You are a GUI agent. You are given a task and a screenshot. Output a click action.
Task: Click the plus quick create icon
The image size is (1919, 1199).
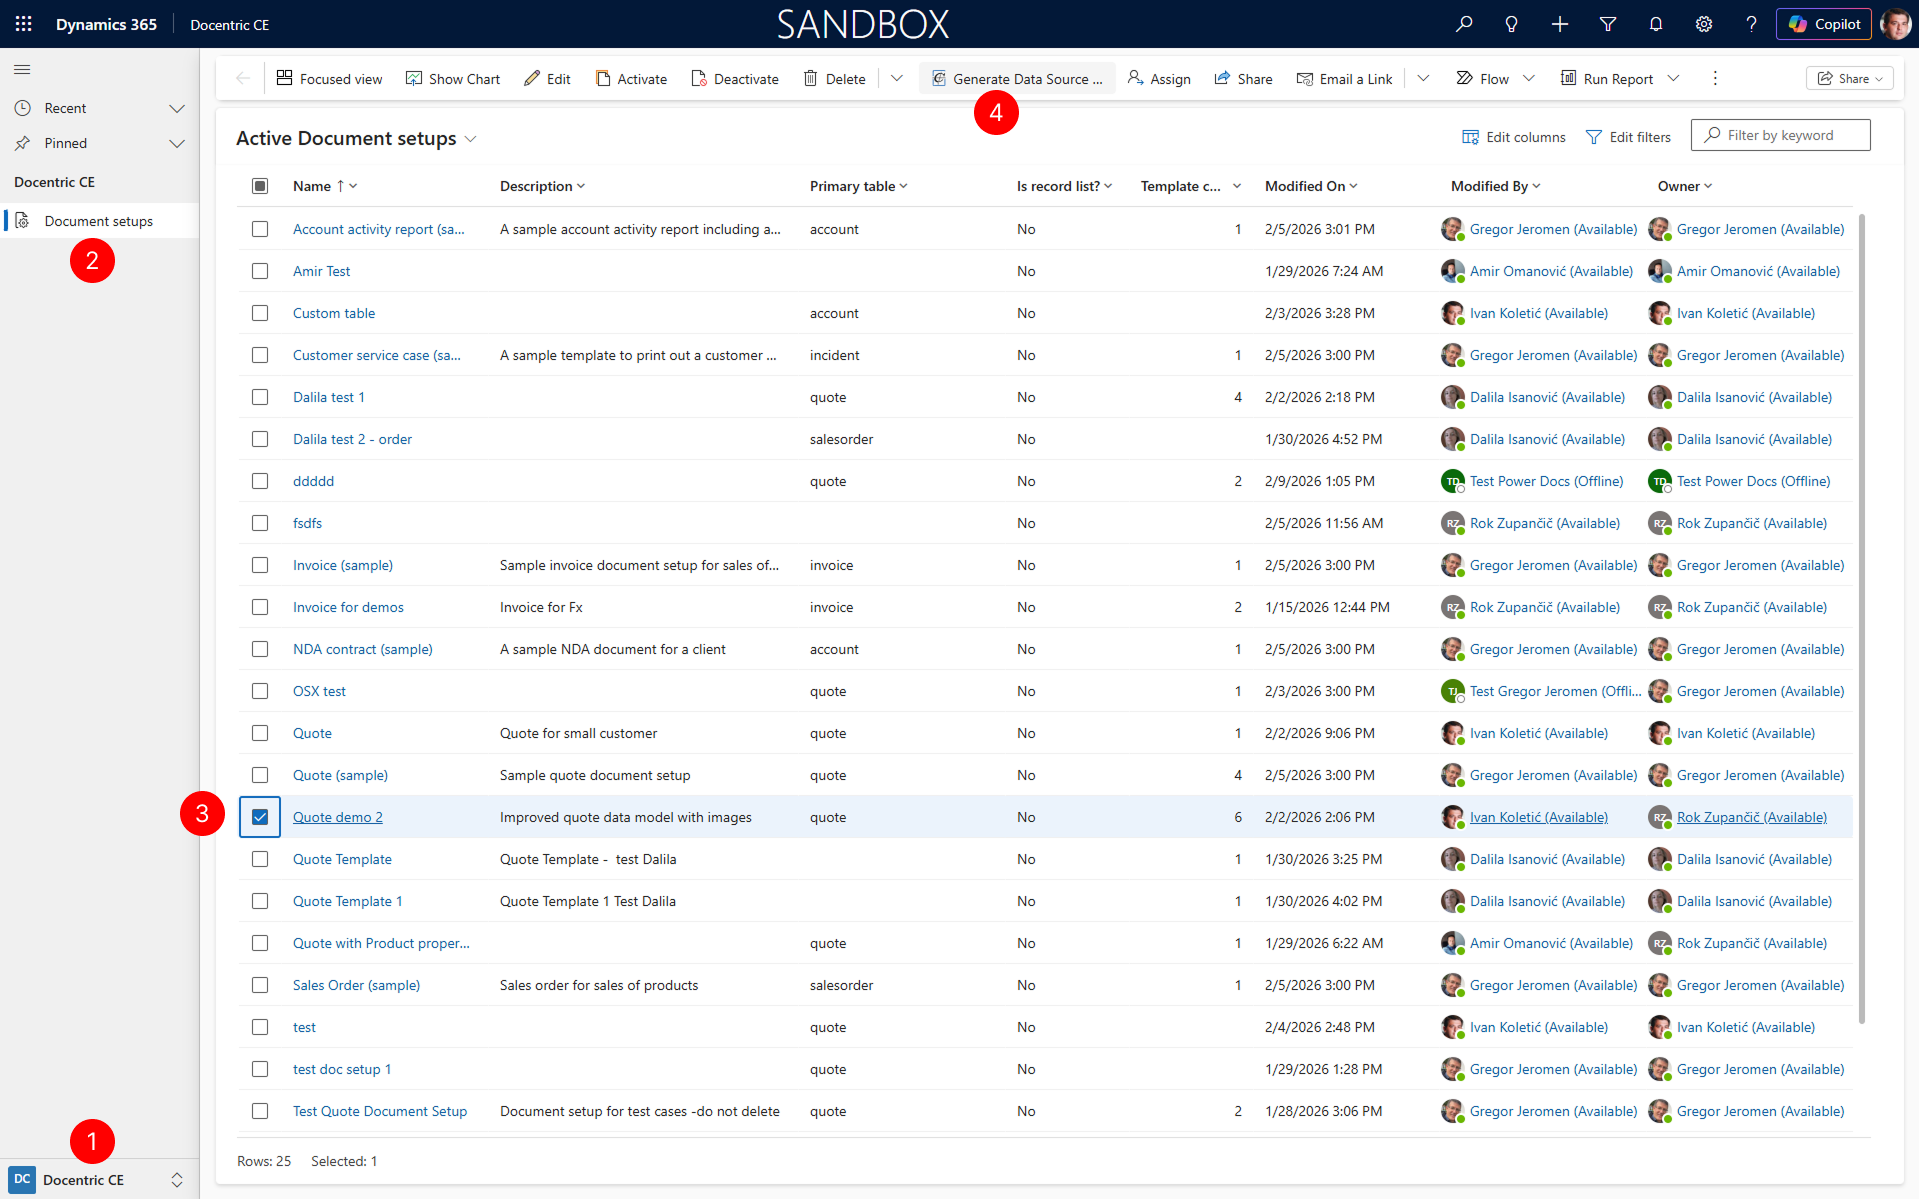coord(1560,24)
